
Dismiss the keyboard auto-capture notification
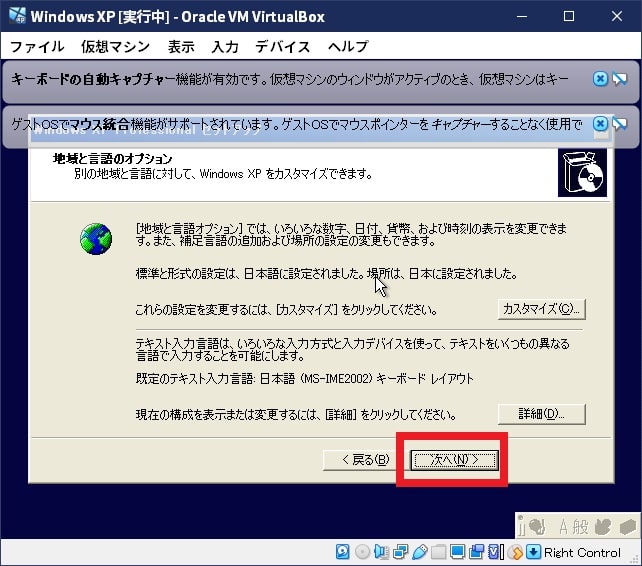[x=600, y=79]
